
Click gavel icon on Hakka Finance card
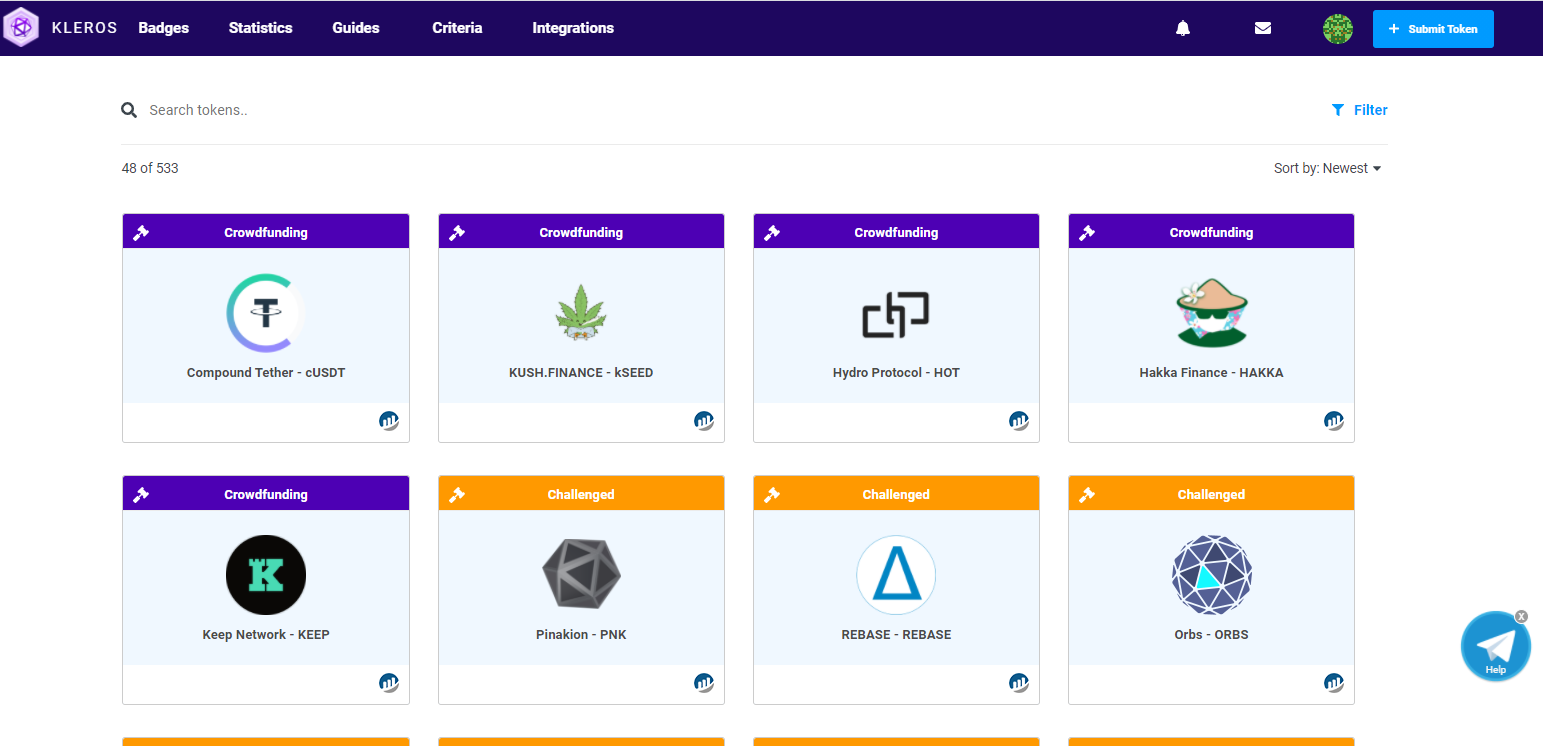(1087, 232)
